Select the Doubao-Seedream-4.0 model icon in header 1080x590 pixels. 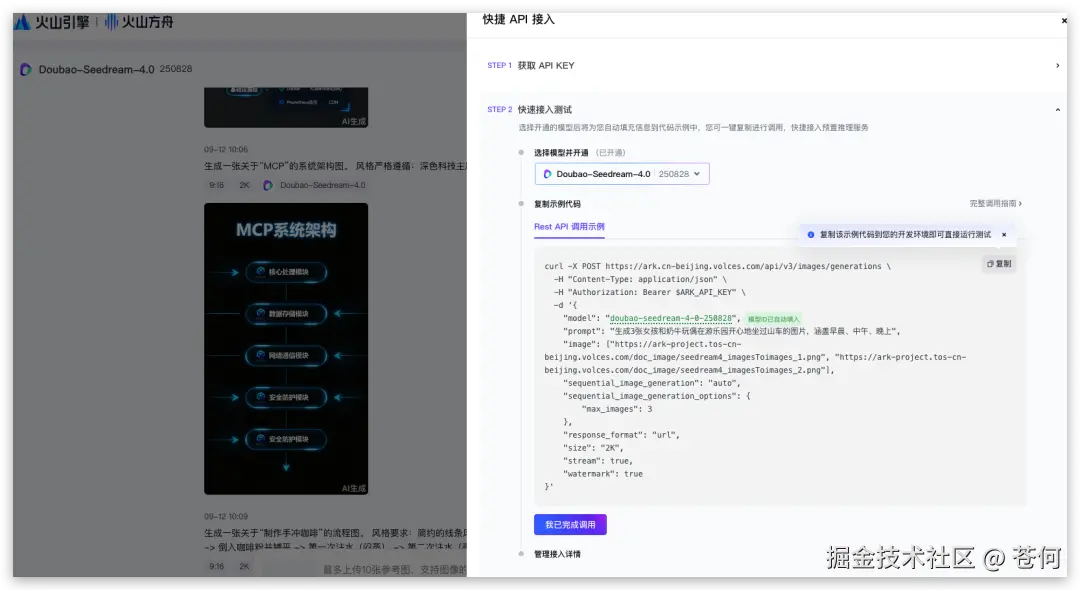coord(24,69)
